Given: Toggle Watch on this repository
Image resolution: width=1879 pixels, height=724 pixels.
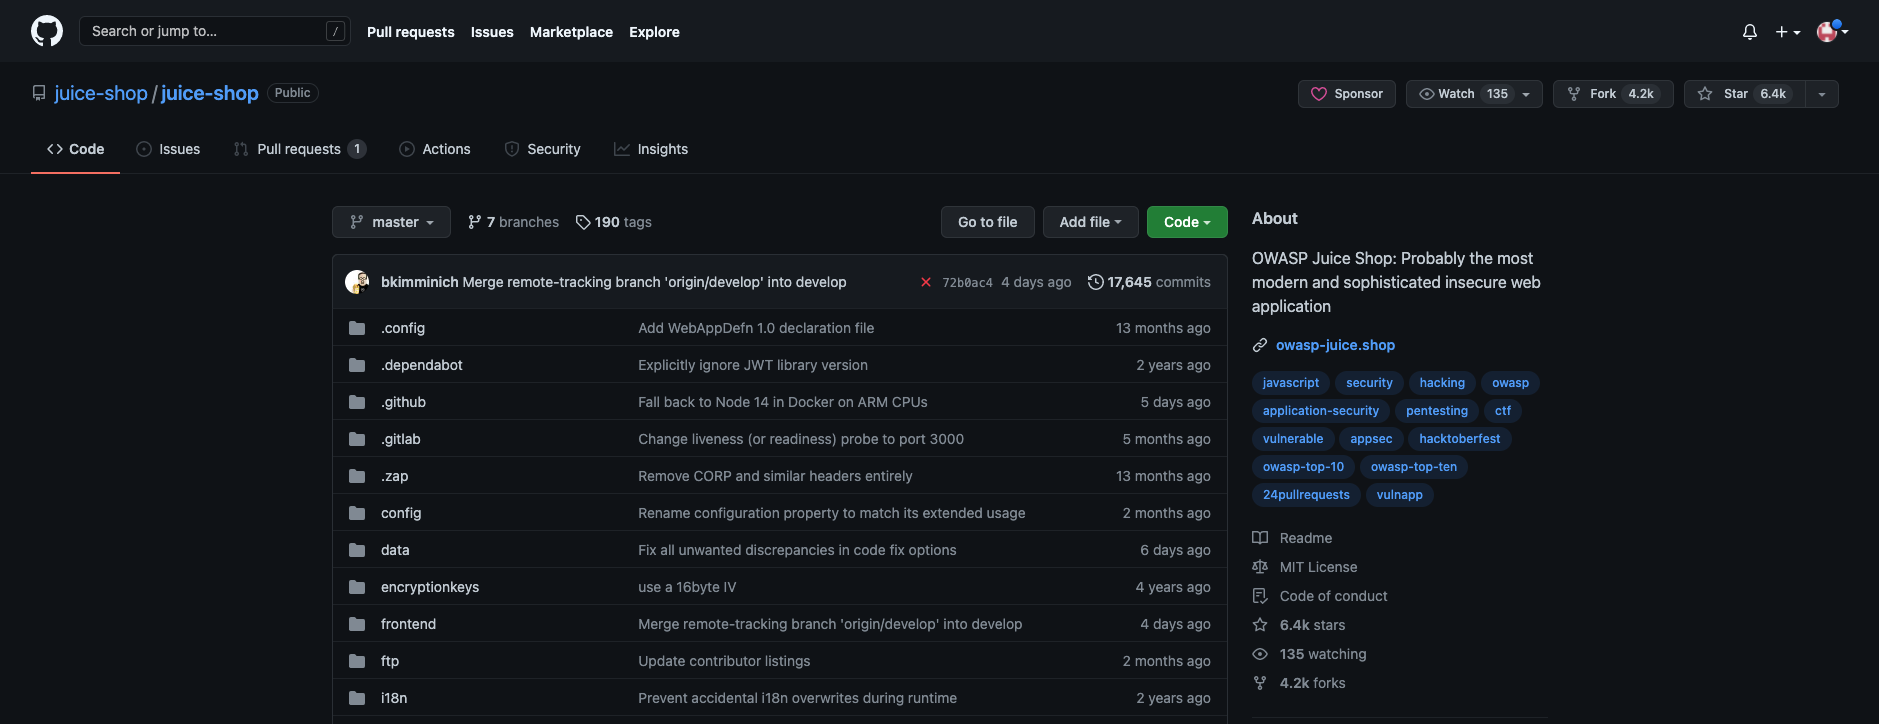Looking at the screenshot, I should coord(1462,94).
